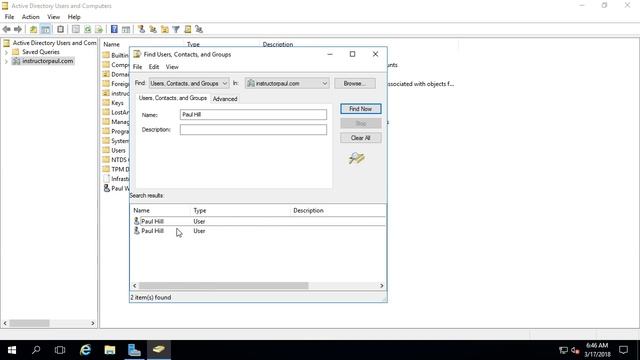The width and height of the screenshot is (640, 360).
Task: Open File Explorer from the taskbar
Action: (x=109, y=350)
